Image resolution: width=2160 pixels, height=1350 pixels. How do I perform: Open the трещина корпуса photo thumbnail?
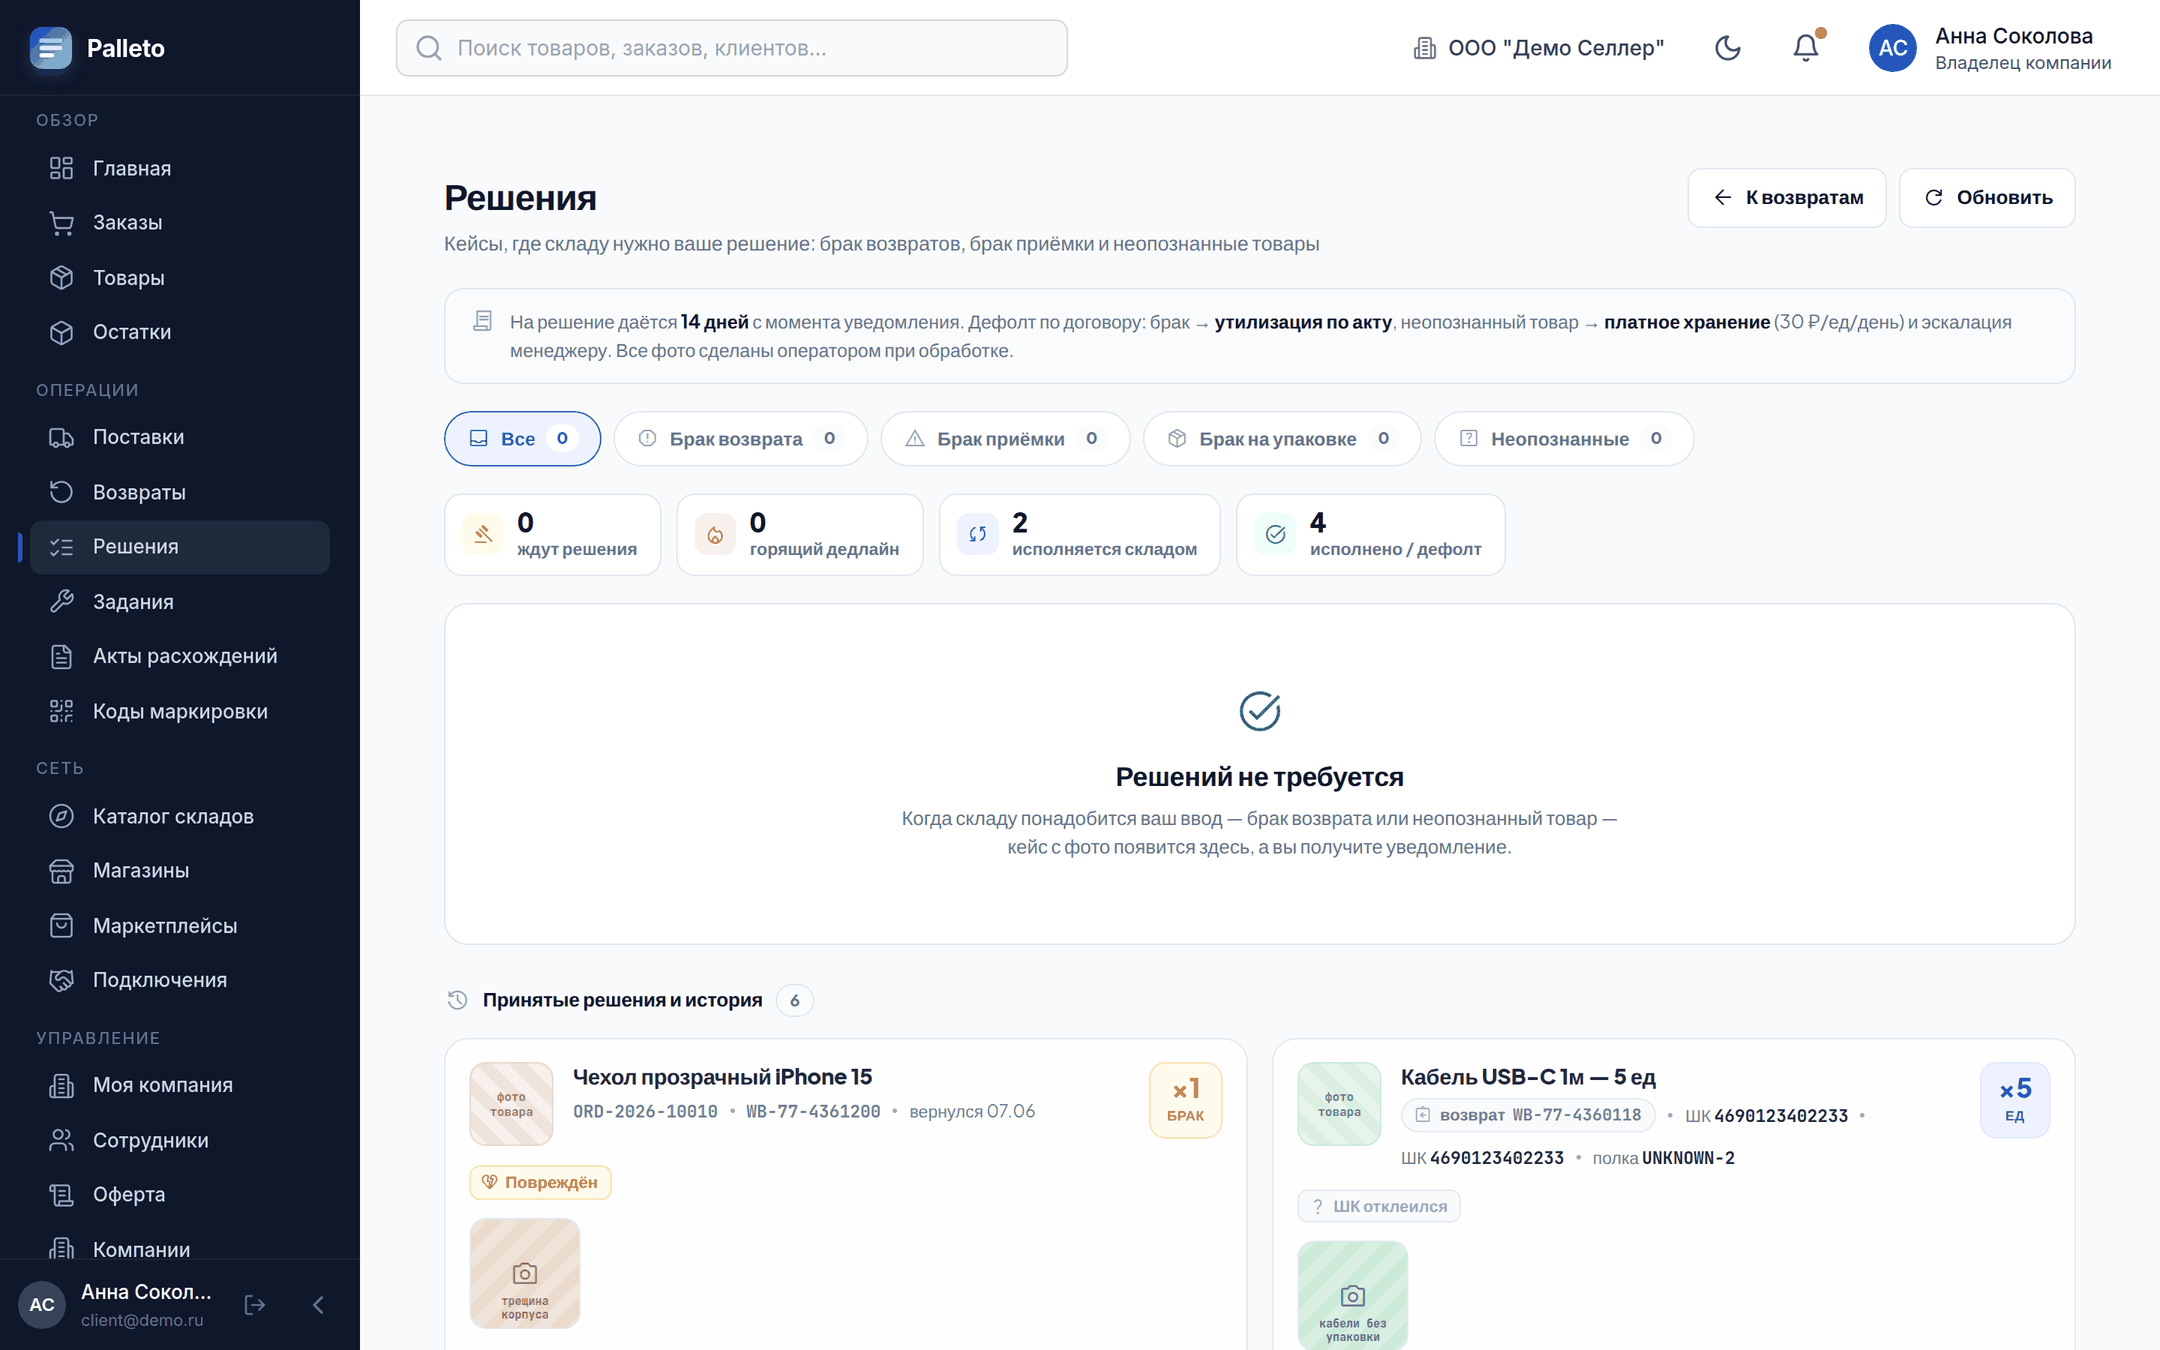pyautogui.click(x=525, y=1273)
